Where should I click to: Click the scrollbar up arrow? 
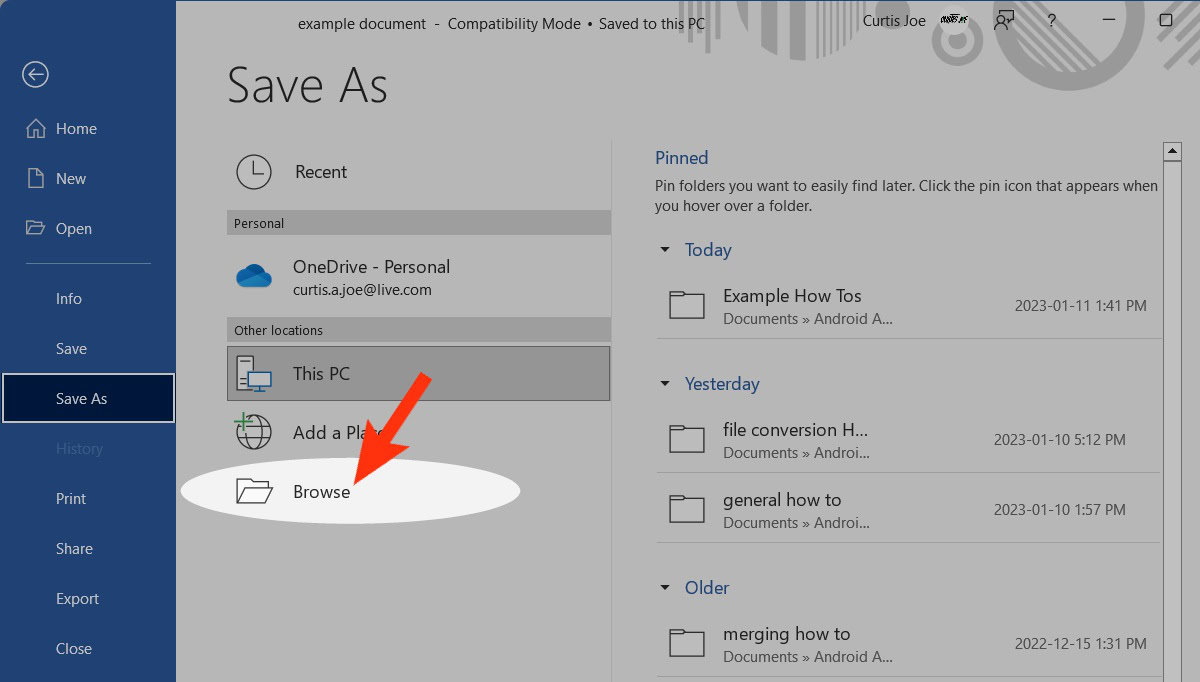pos(1173,151)
